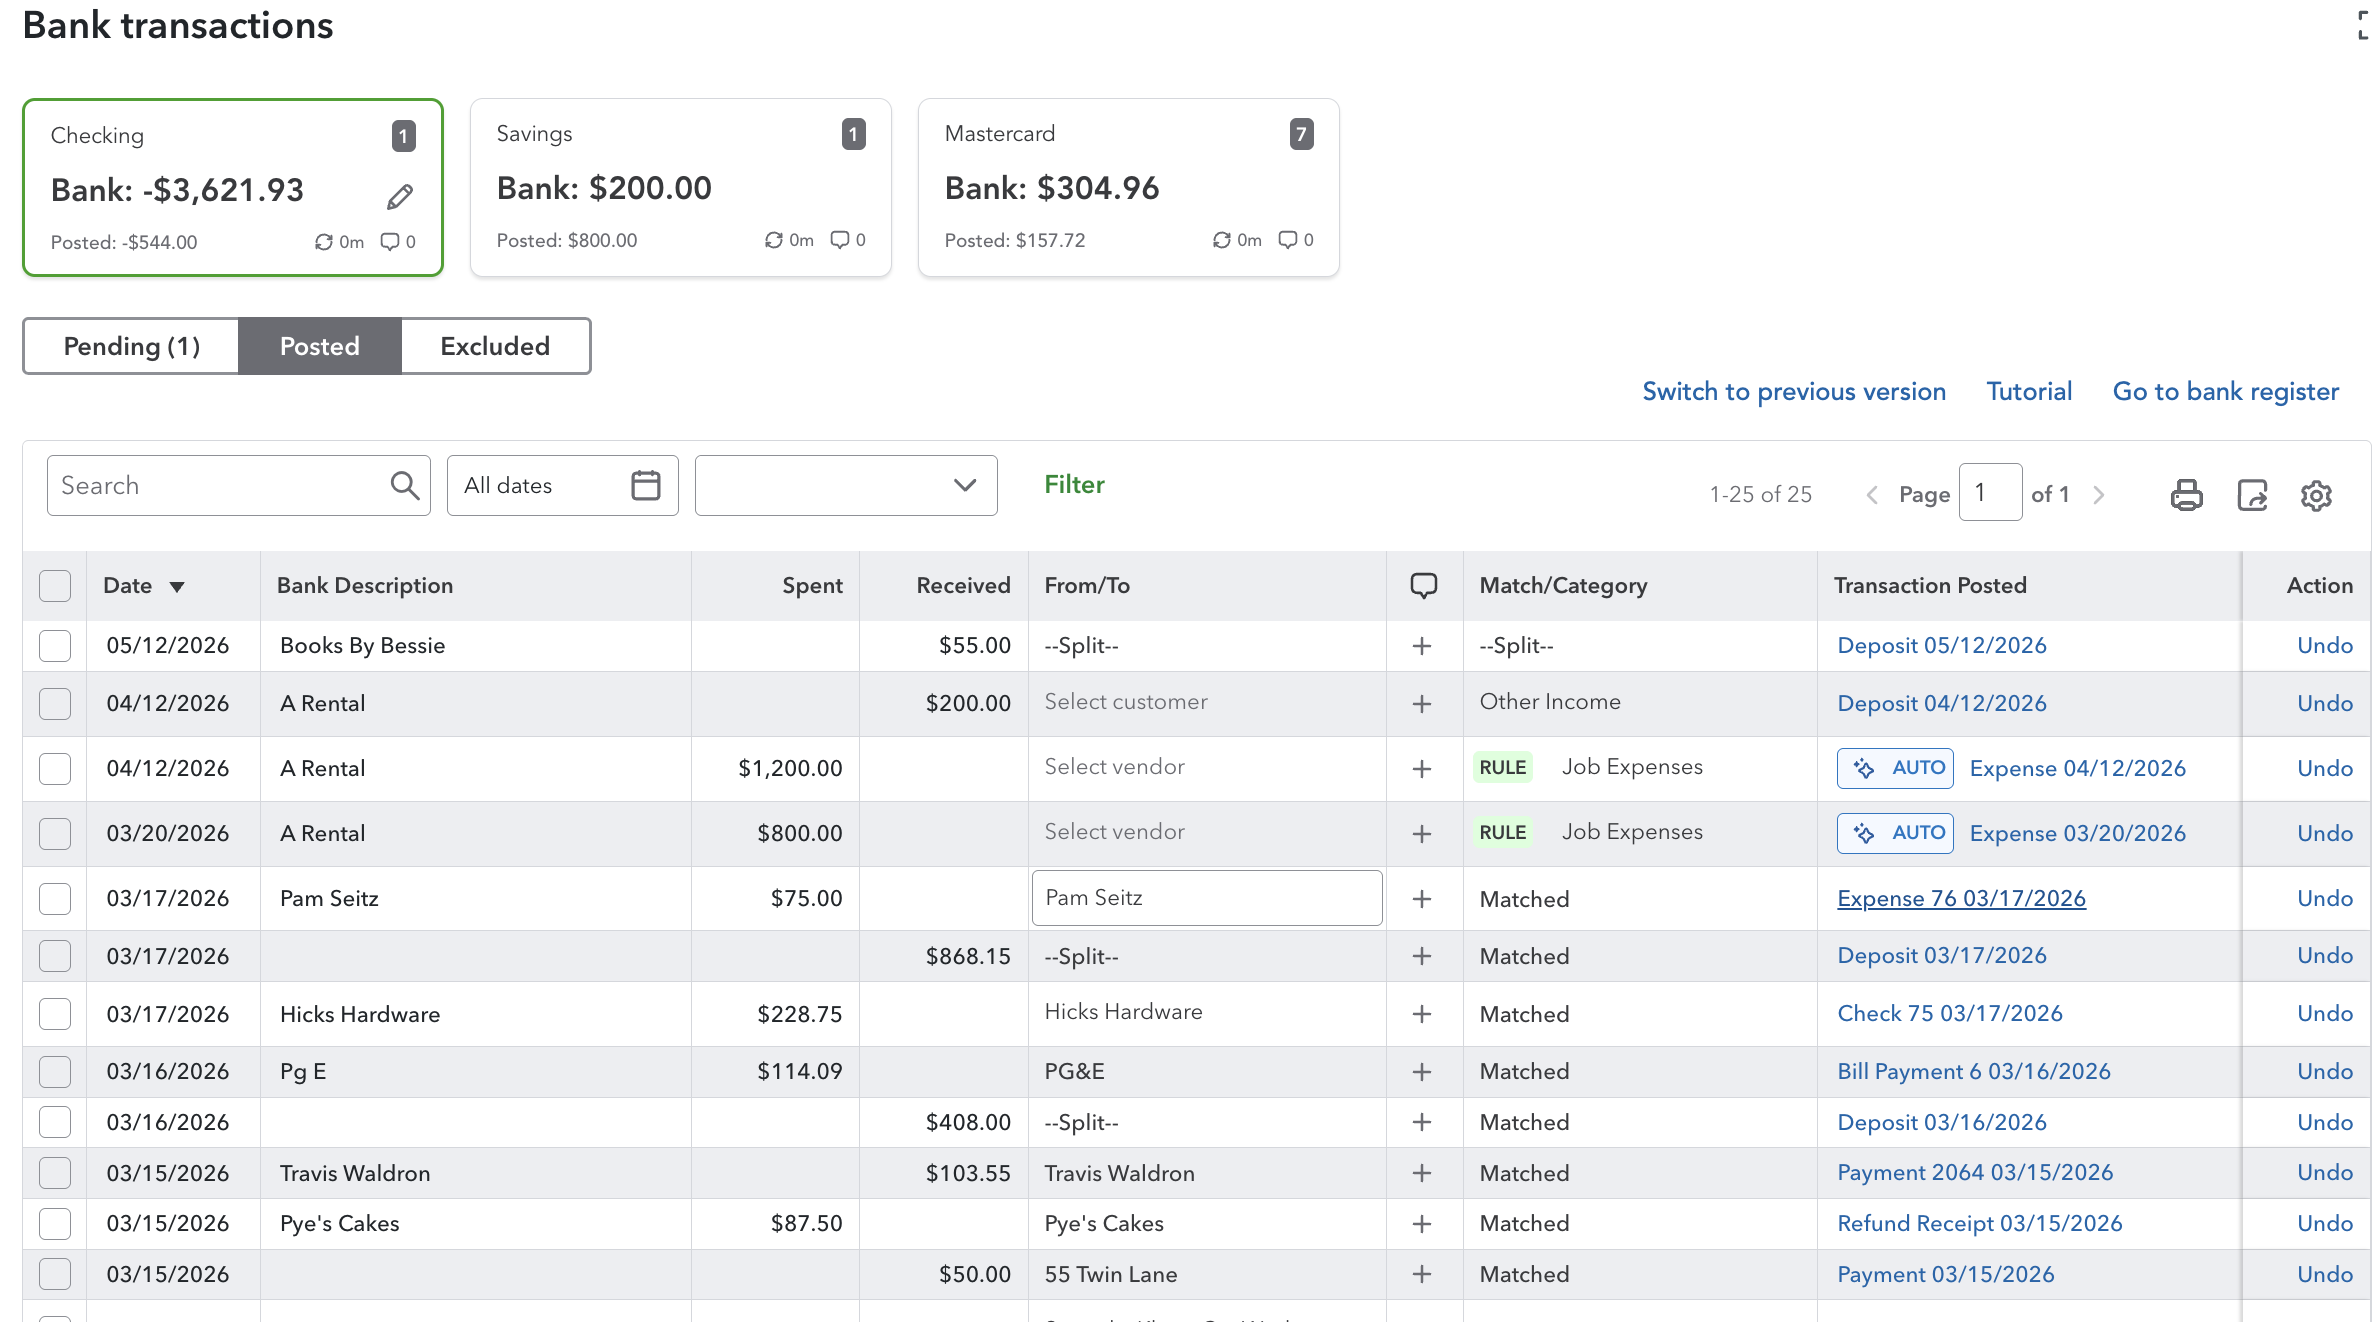
Task: Click the Go to bank register link
Action: point(2225,391)
